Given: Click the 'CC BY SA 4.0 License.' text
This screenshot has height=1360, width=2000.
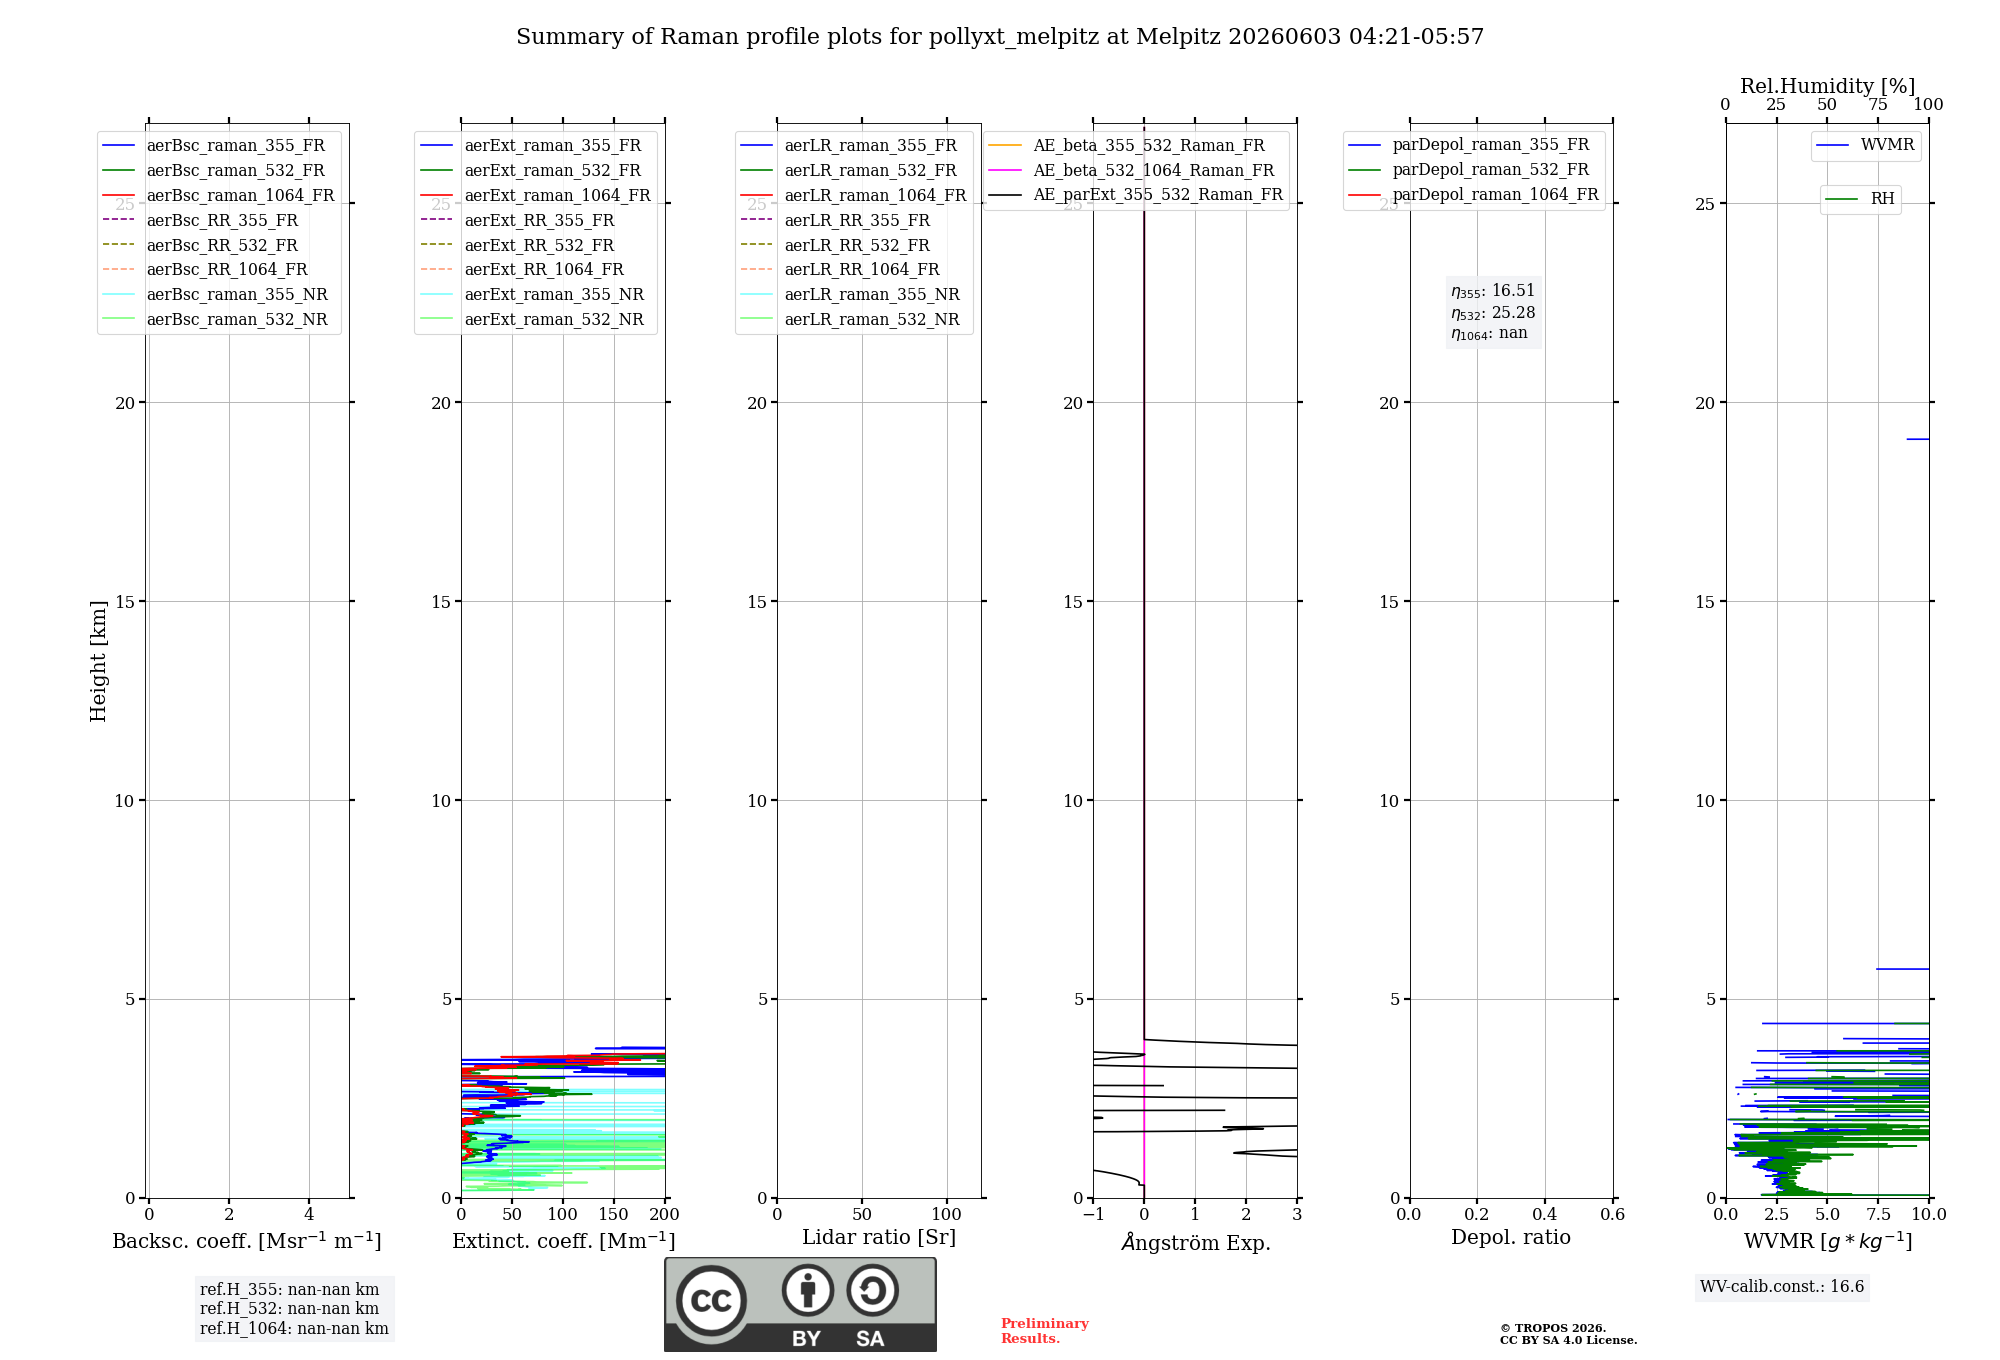Looking at the screenshot, I should point(1569,1341).
